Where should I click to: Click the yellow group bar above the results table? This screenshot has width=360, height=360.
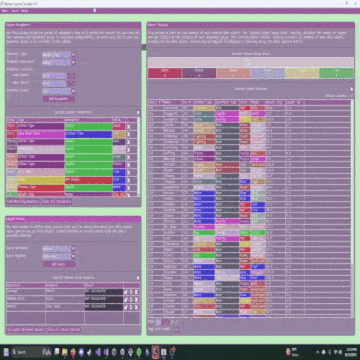click(x=302, y=73)
